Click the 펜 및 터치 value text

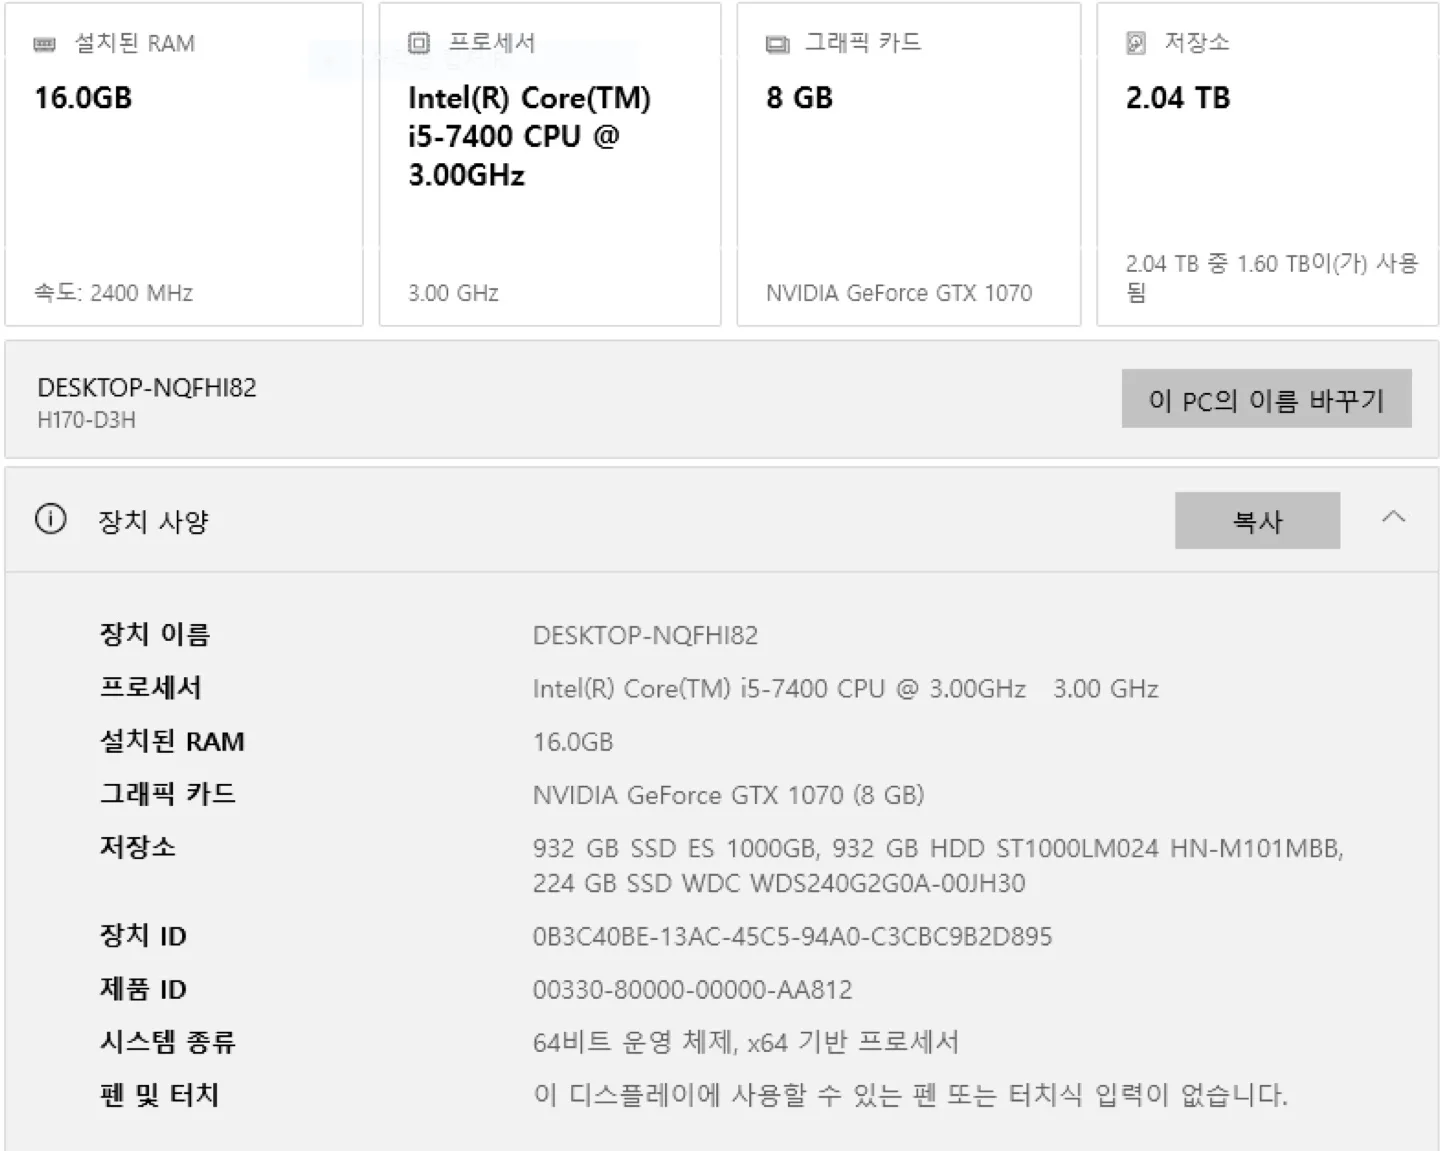tap(910, 1095)
